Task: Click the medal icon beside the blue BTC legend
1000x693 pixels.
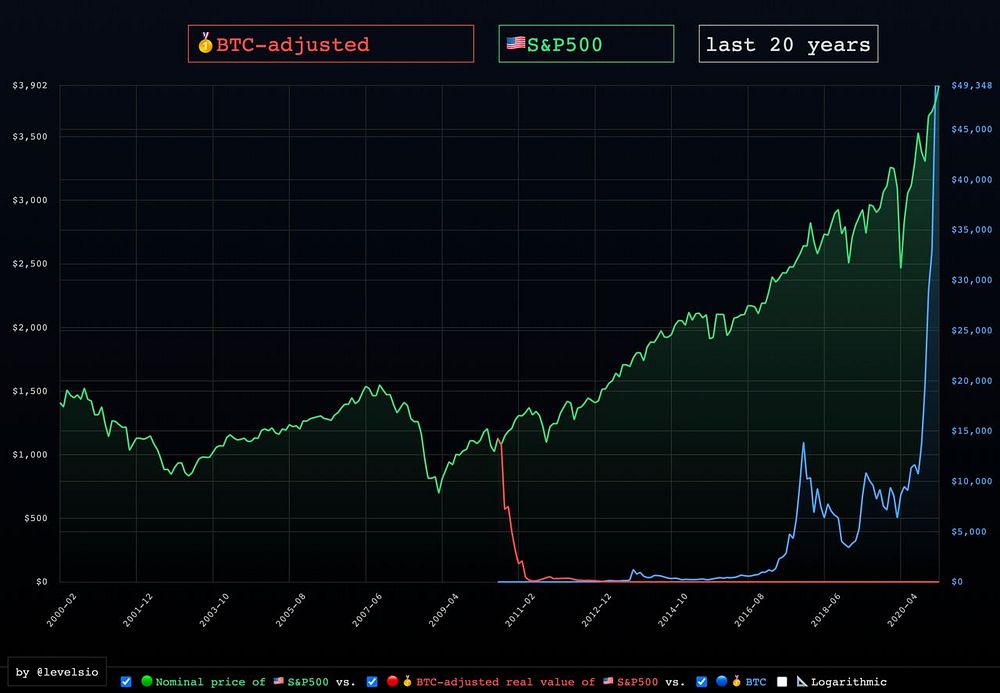Action: [x=737, y=681]
